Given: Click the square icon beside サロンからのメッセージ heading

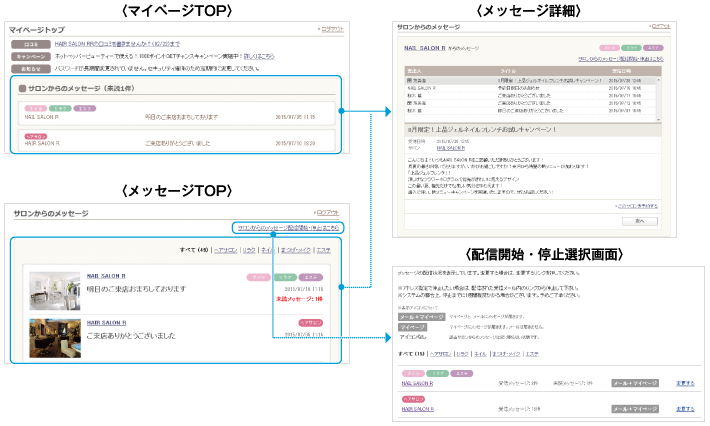Looking at the screenshot, I should (x=22, y=88).
